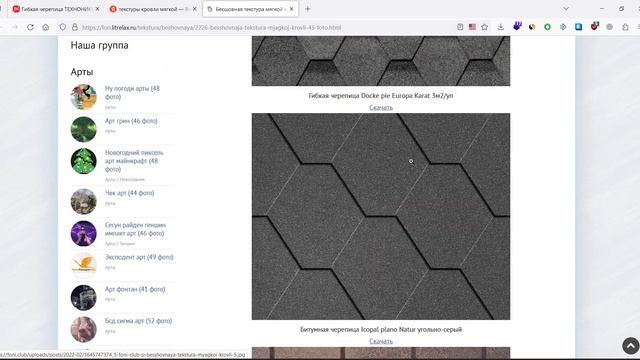The height and width of the screenshot is (360, 640).
Task: Click the Арты section heading
Action: [82, 72]
